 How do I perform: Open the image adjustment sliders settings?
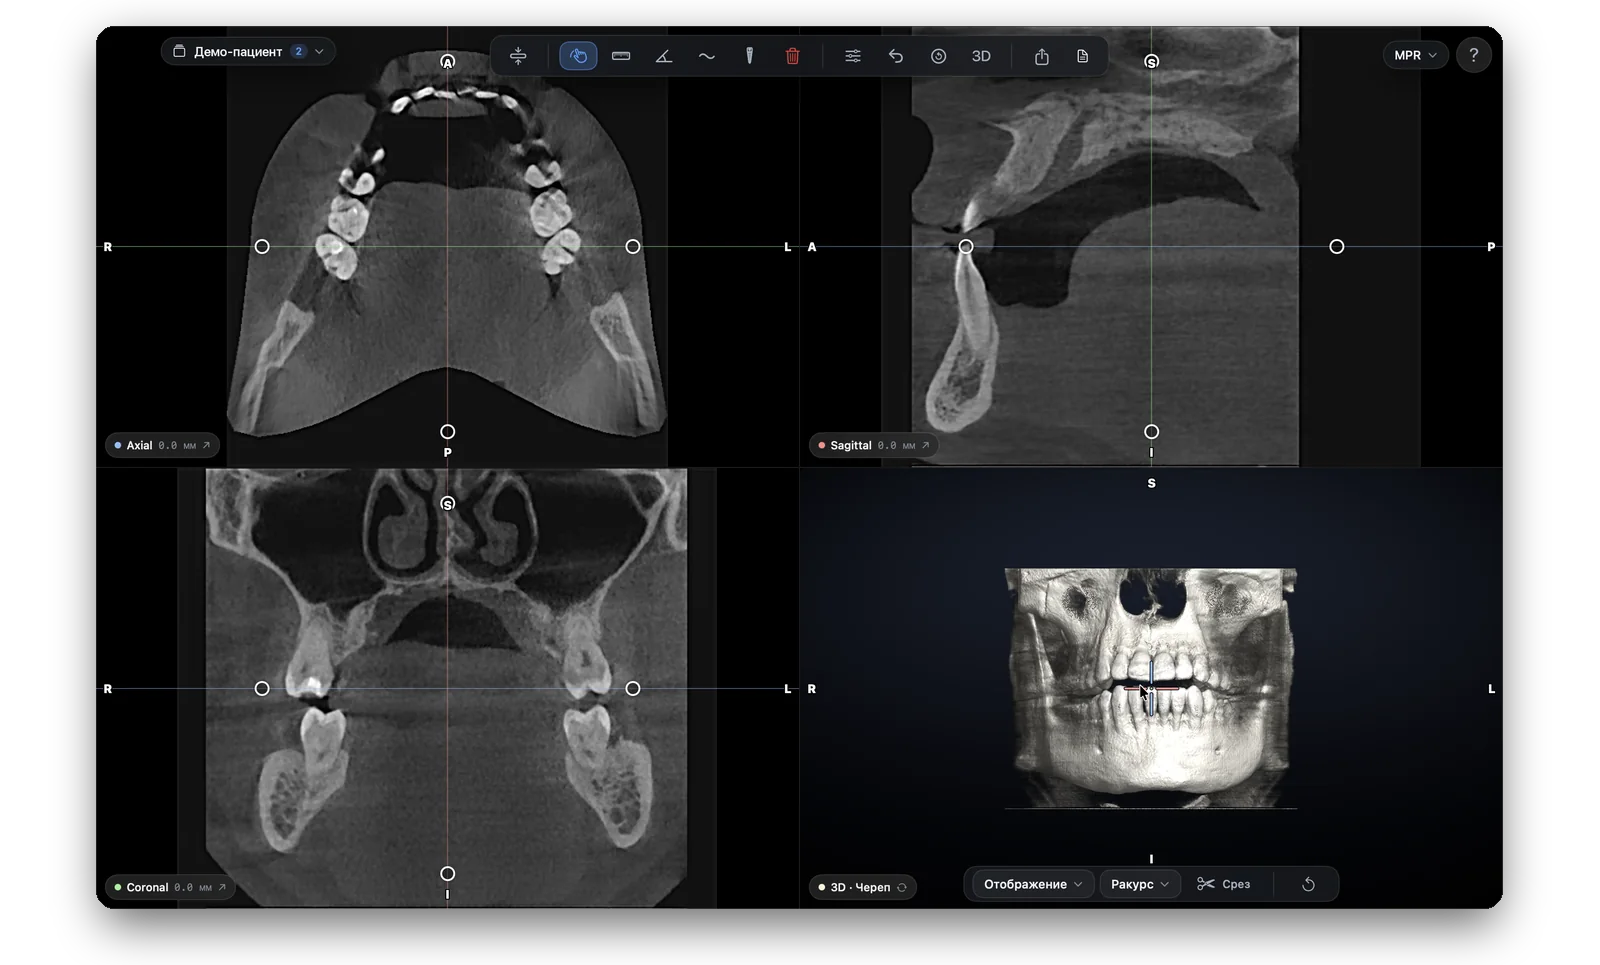pyautogui.click(x=853, y=56)
